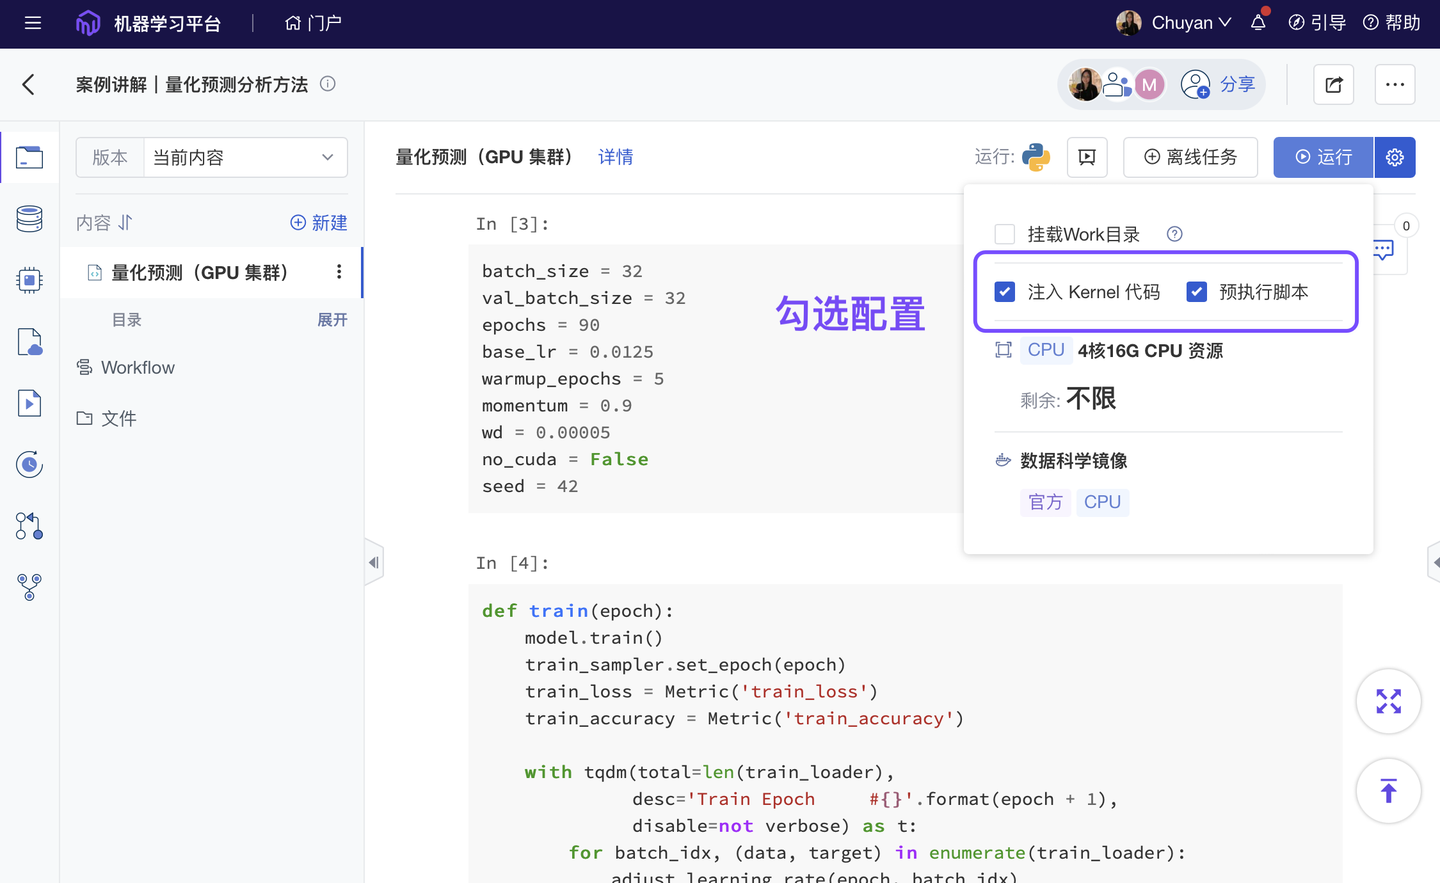
Task: Enable the 挂载Work目录 checkbox
Action: 1005,233
